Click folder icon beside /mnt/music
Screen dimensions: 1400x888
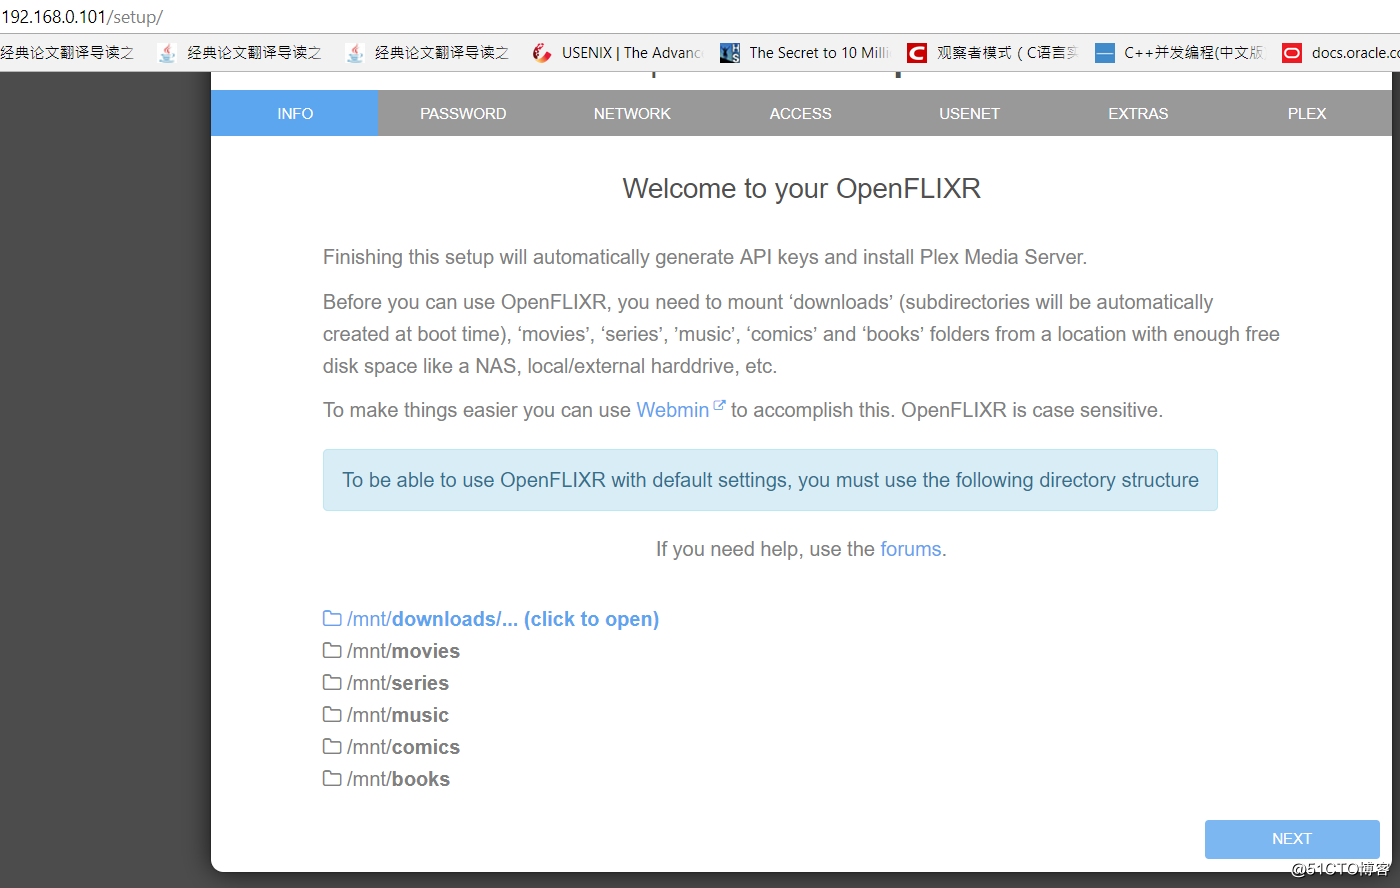tap(332, 714)
